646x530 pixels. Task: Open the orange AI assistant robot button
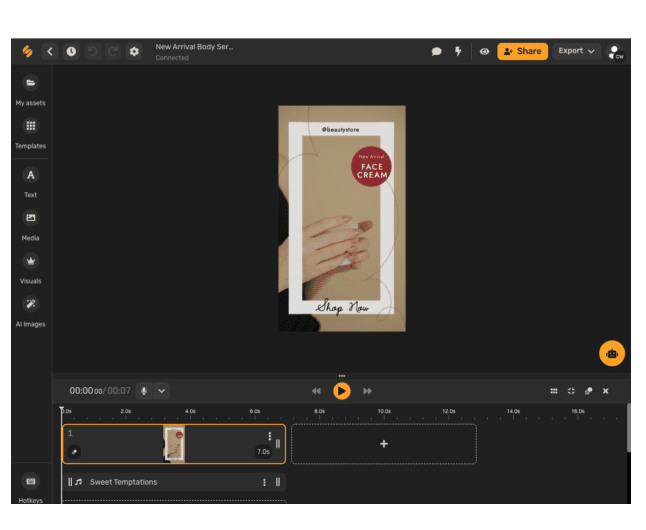[x=612, y=353]
